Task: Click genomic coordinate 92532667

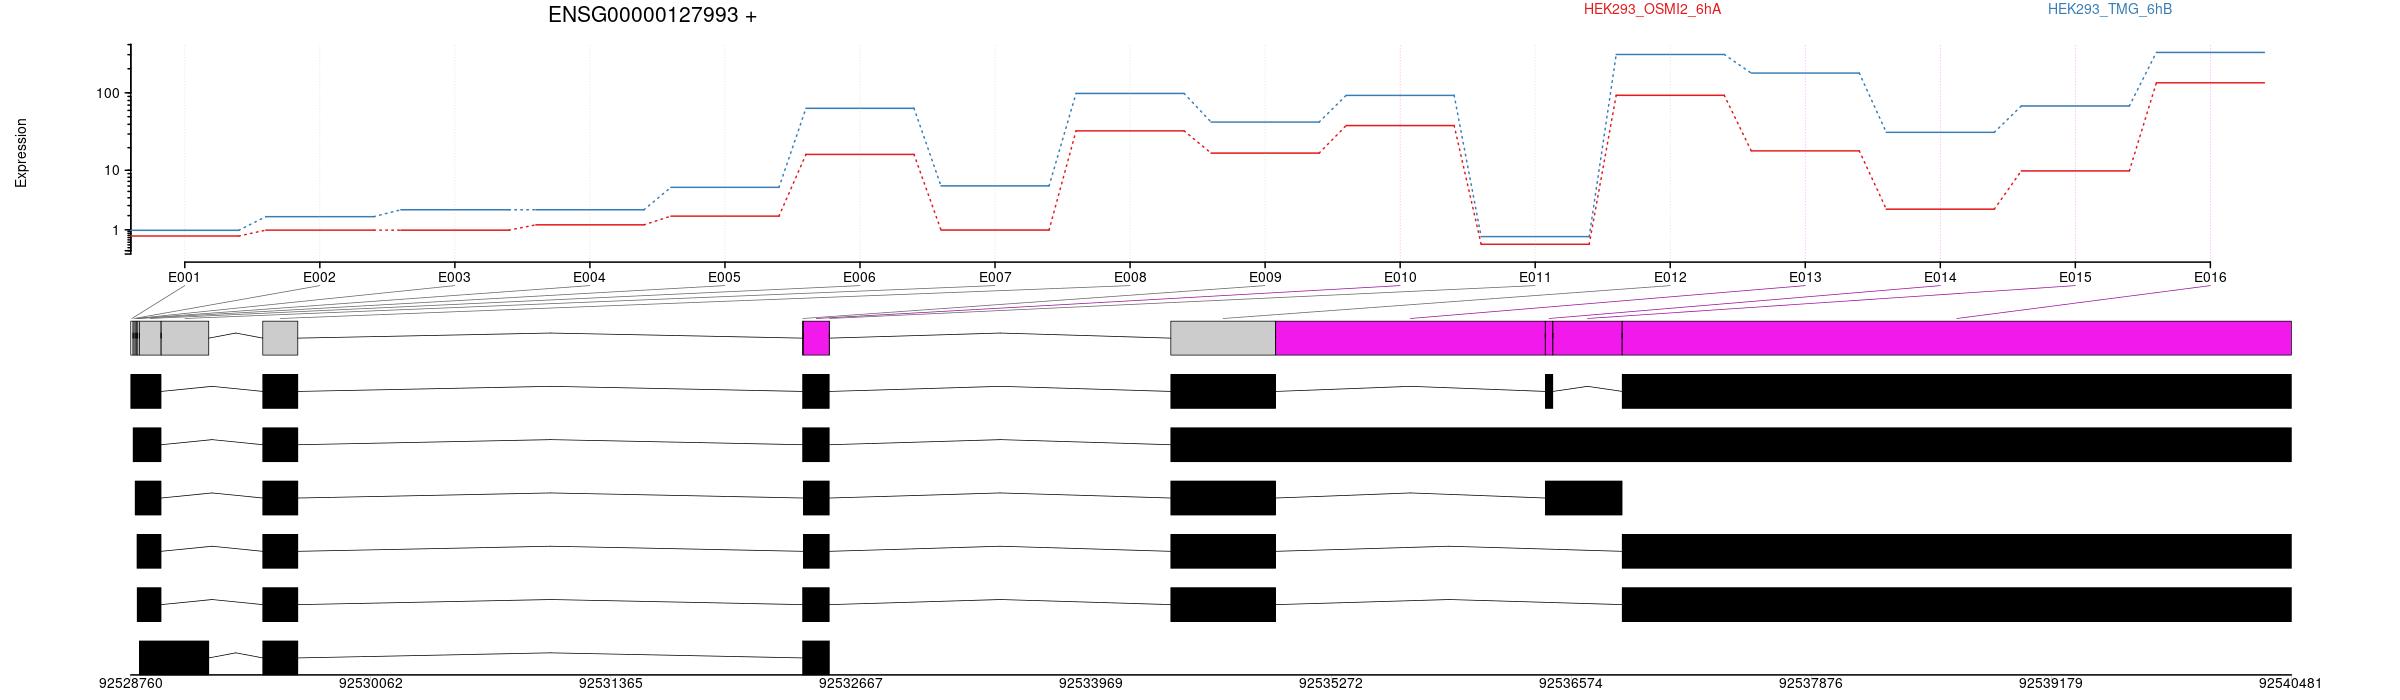Action: pyautogui.click(x=851, y=684)
